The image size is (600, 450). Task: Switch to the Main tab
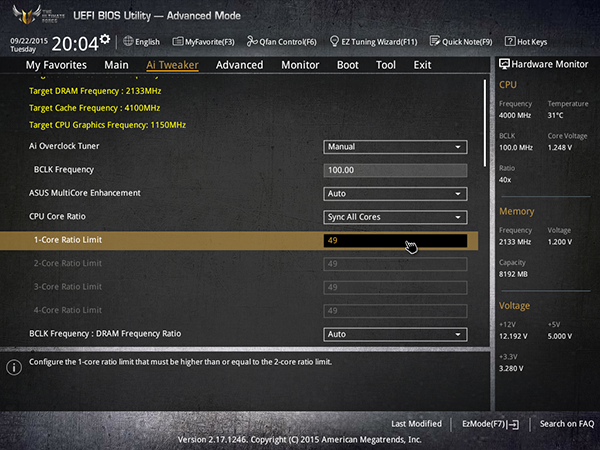pos(116,65)
